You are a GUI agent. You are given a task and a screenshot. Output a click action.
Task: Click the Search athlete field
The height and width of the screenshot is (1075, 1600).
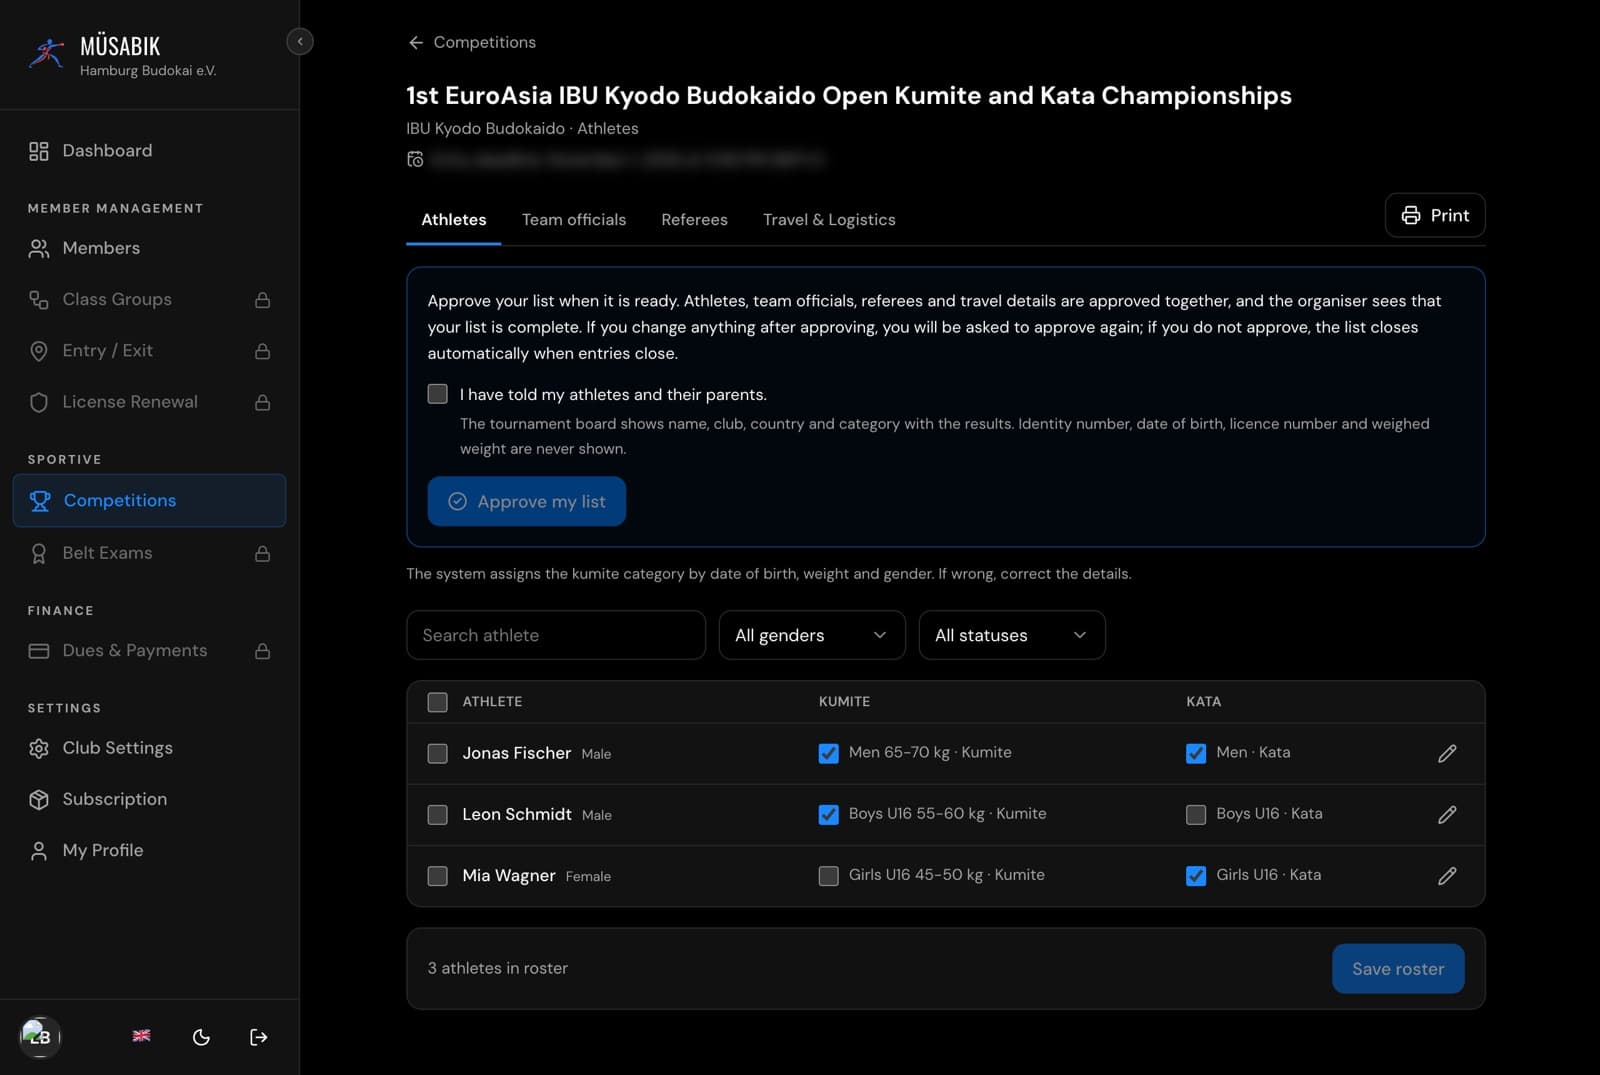pos(556,635)
